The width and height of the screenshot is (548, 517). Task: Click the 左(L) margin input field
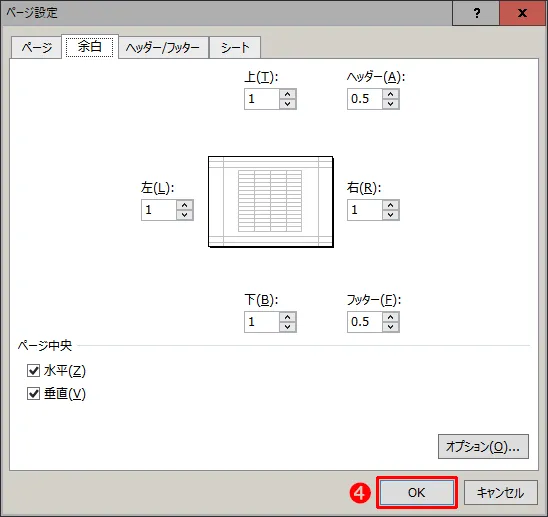pyautogui.click(x=159, y=210)
